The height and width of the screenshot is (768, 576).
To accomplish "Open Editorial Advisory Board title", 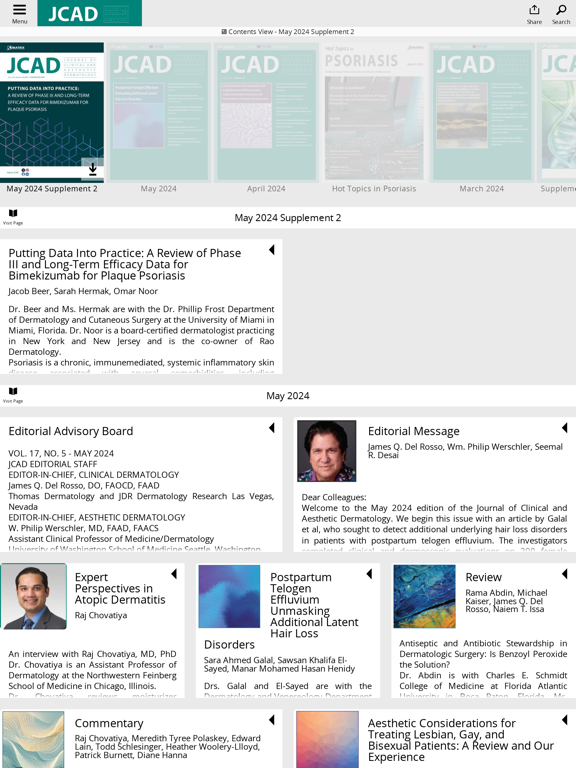I will 71,431.
